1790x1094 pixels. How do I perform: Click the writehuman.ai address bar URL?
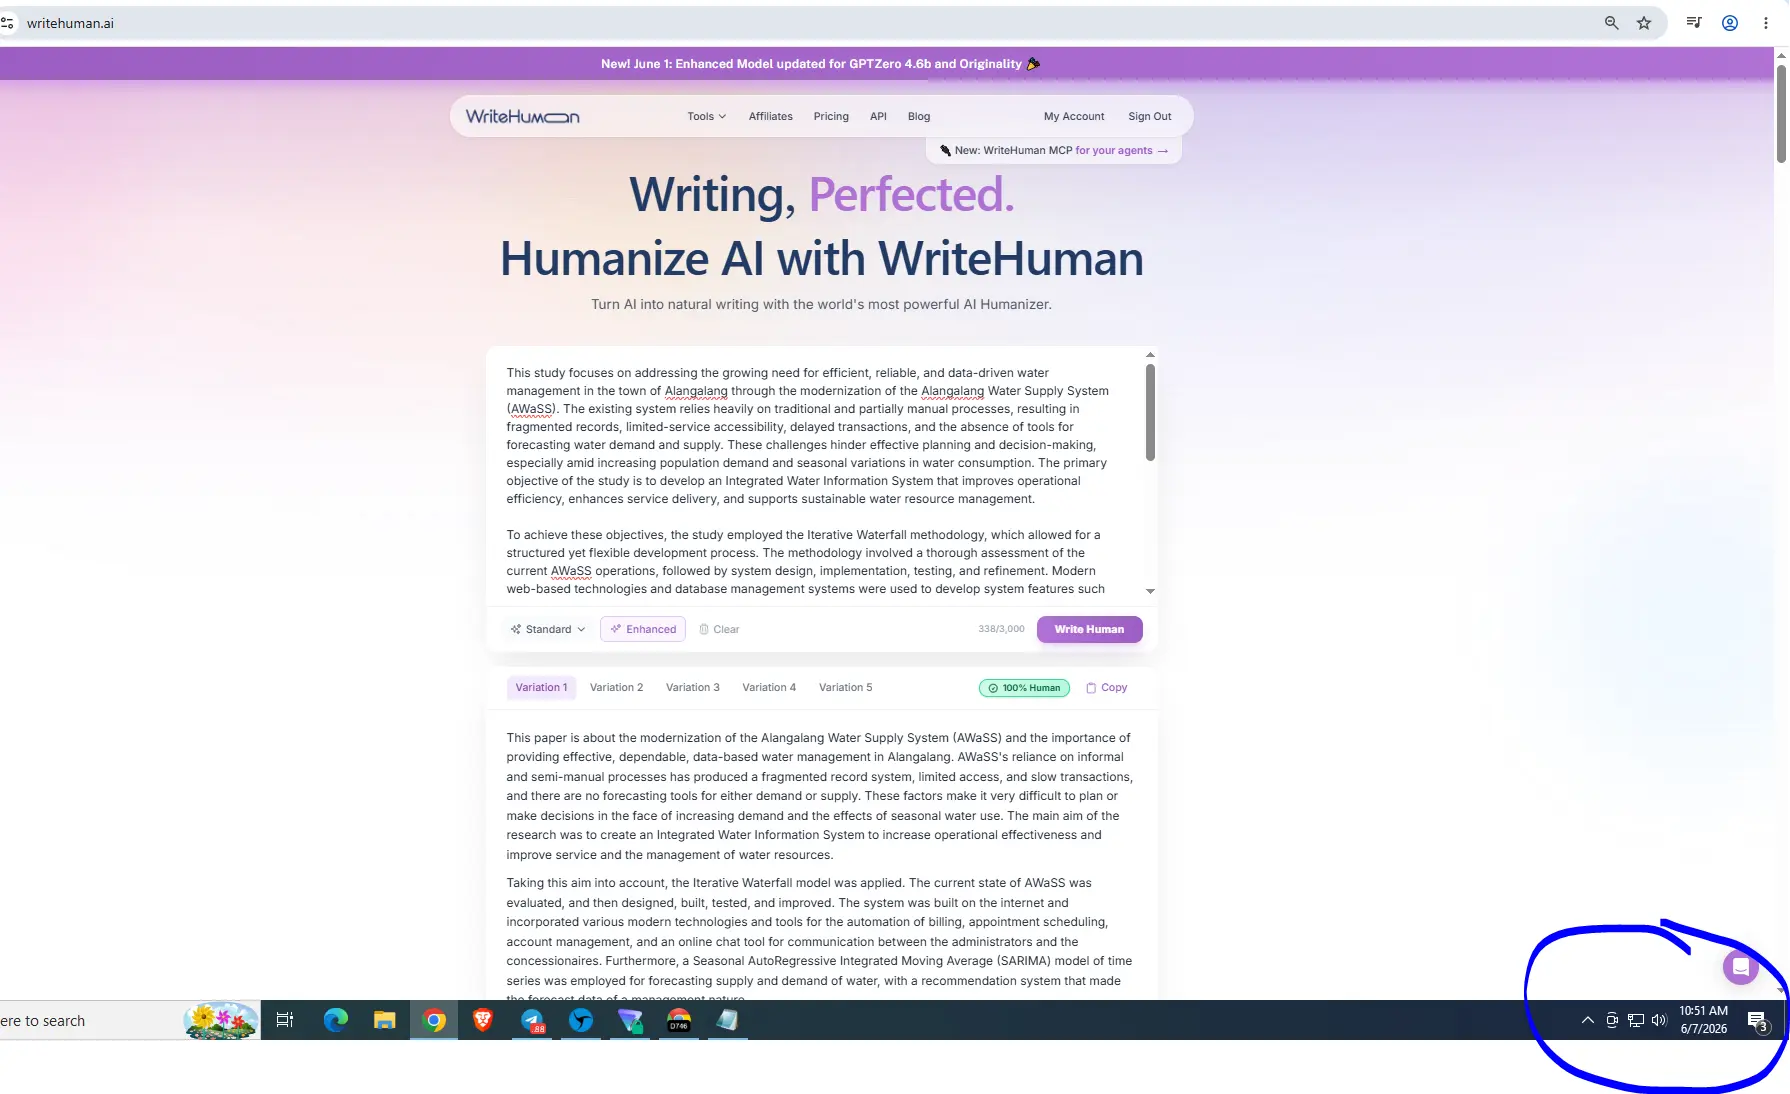coord(70,23)
